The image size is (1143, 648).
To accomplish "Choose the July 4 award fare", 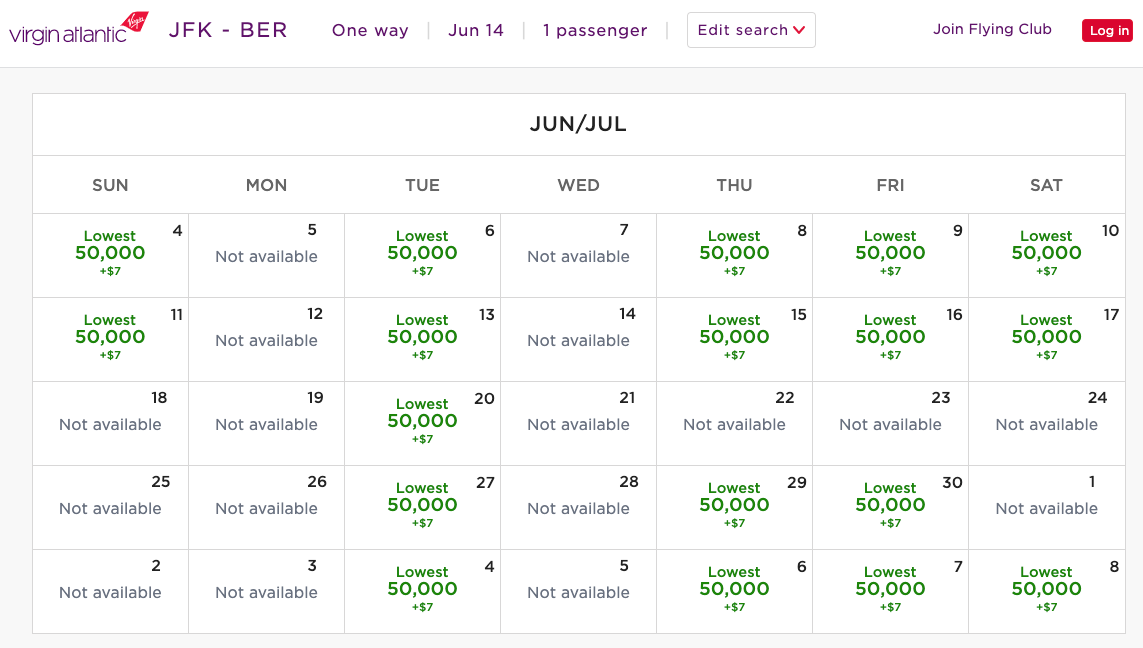I will tap(422, 591).
